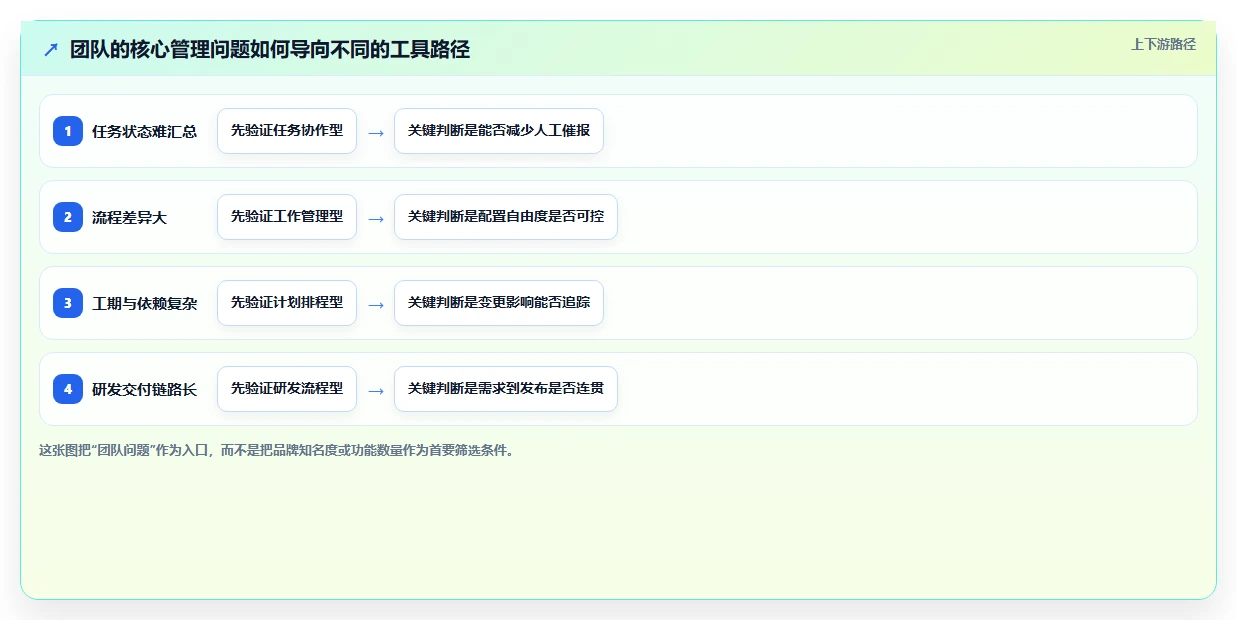This screenshot has width=1237, height=620.
Task: Select the 先验证任务协作型 chip
Action: pos(287,131)
